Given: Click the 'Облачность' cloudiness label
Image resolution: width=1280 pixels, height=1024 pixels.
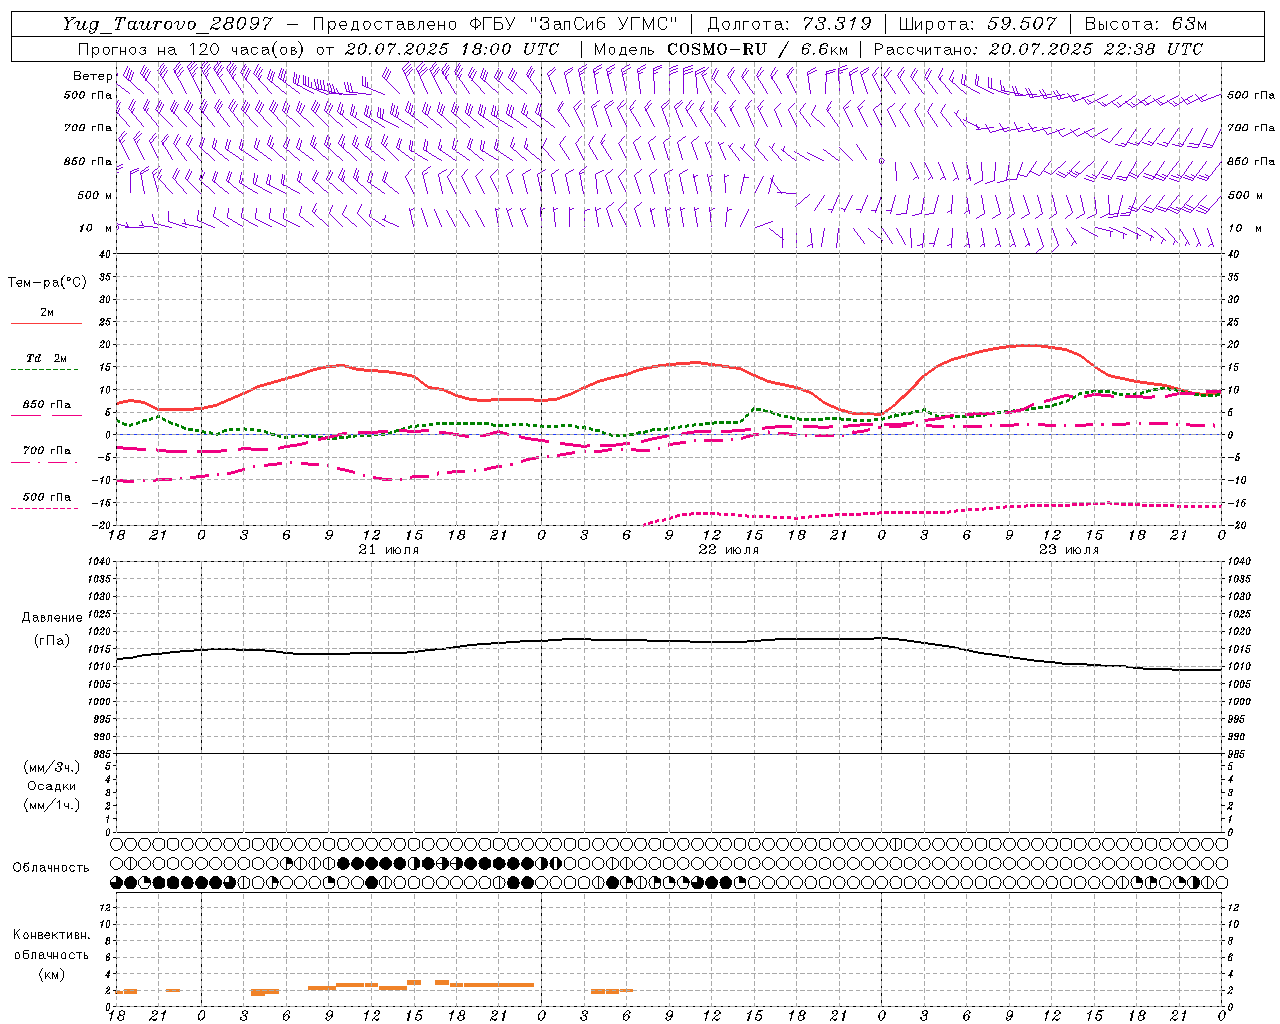Looking at the screenshot, I should (51, 868).
